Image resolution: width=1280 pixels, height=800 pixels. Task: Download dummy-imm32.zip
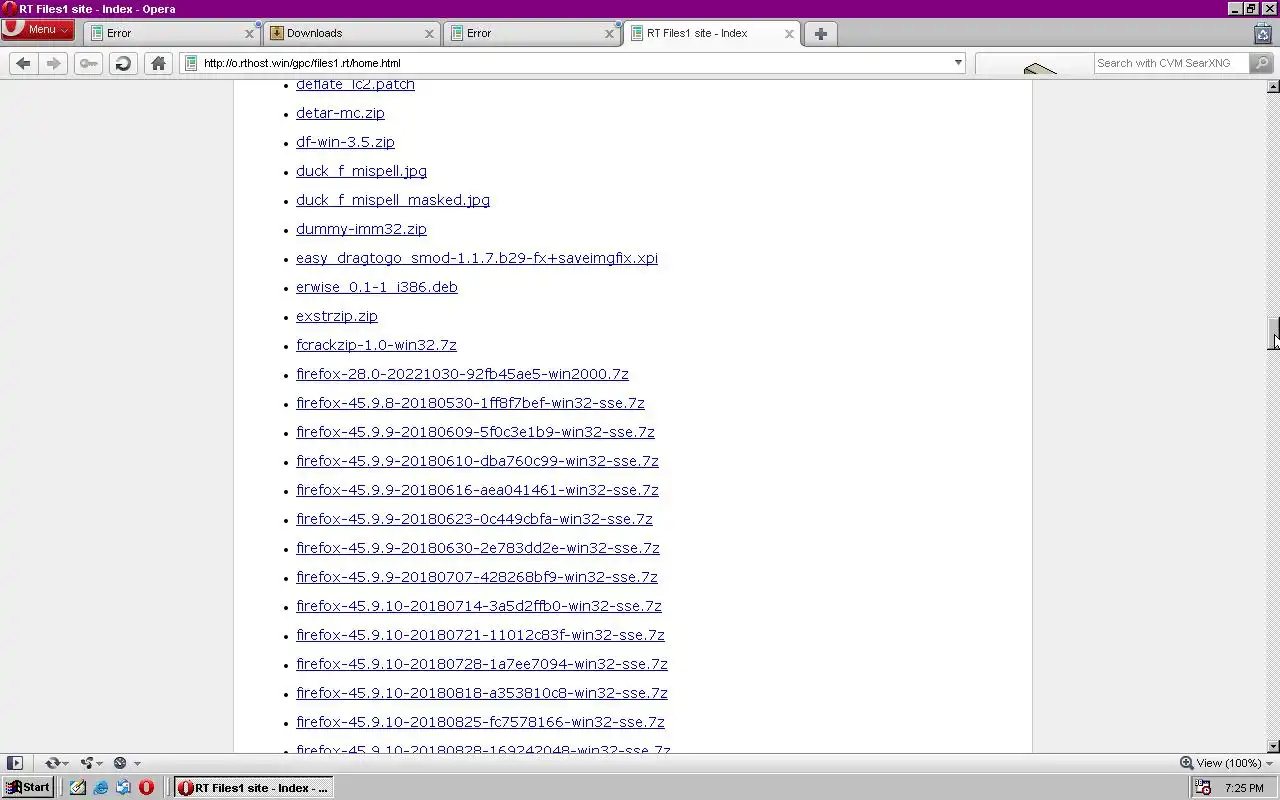pyautogui.click(x=361, y=229)
